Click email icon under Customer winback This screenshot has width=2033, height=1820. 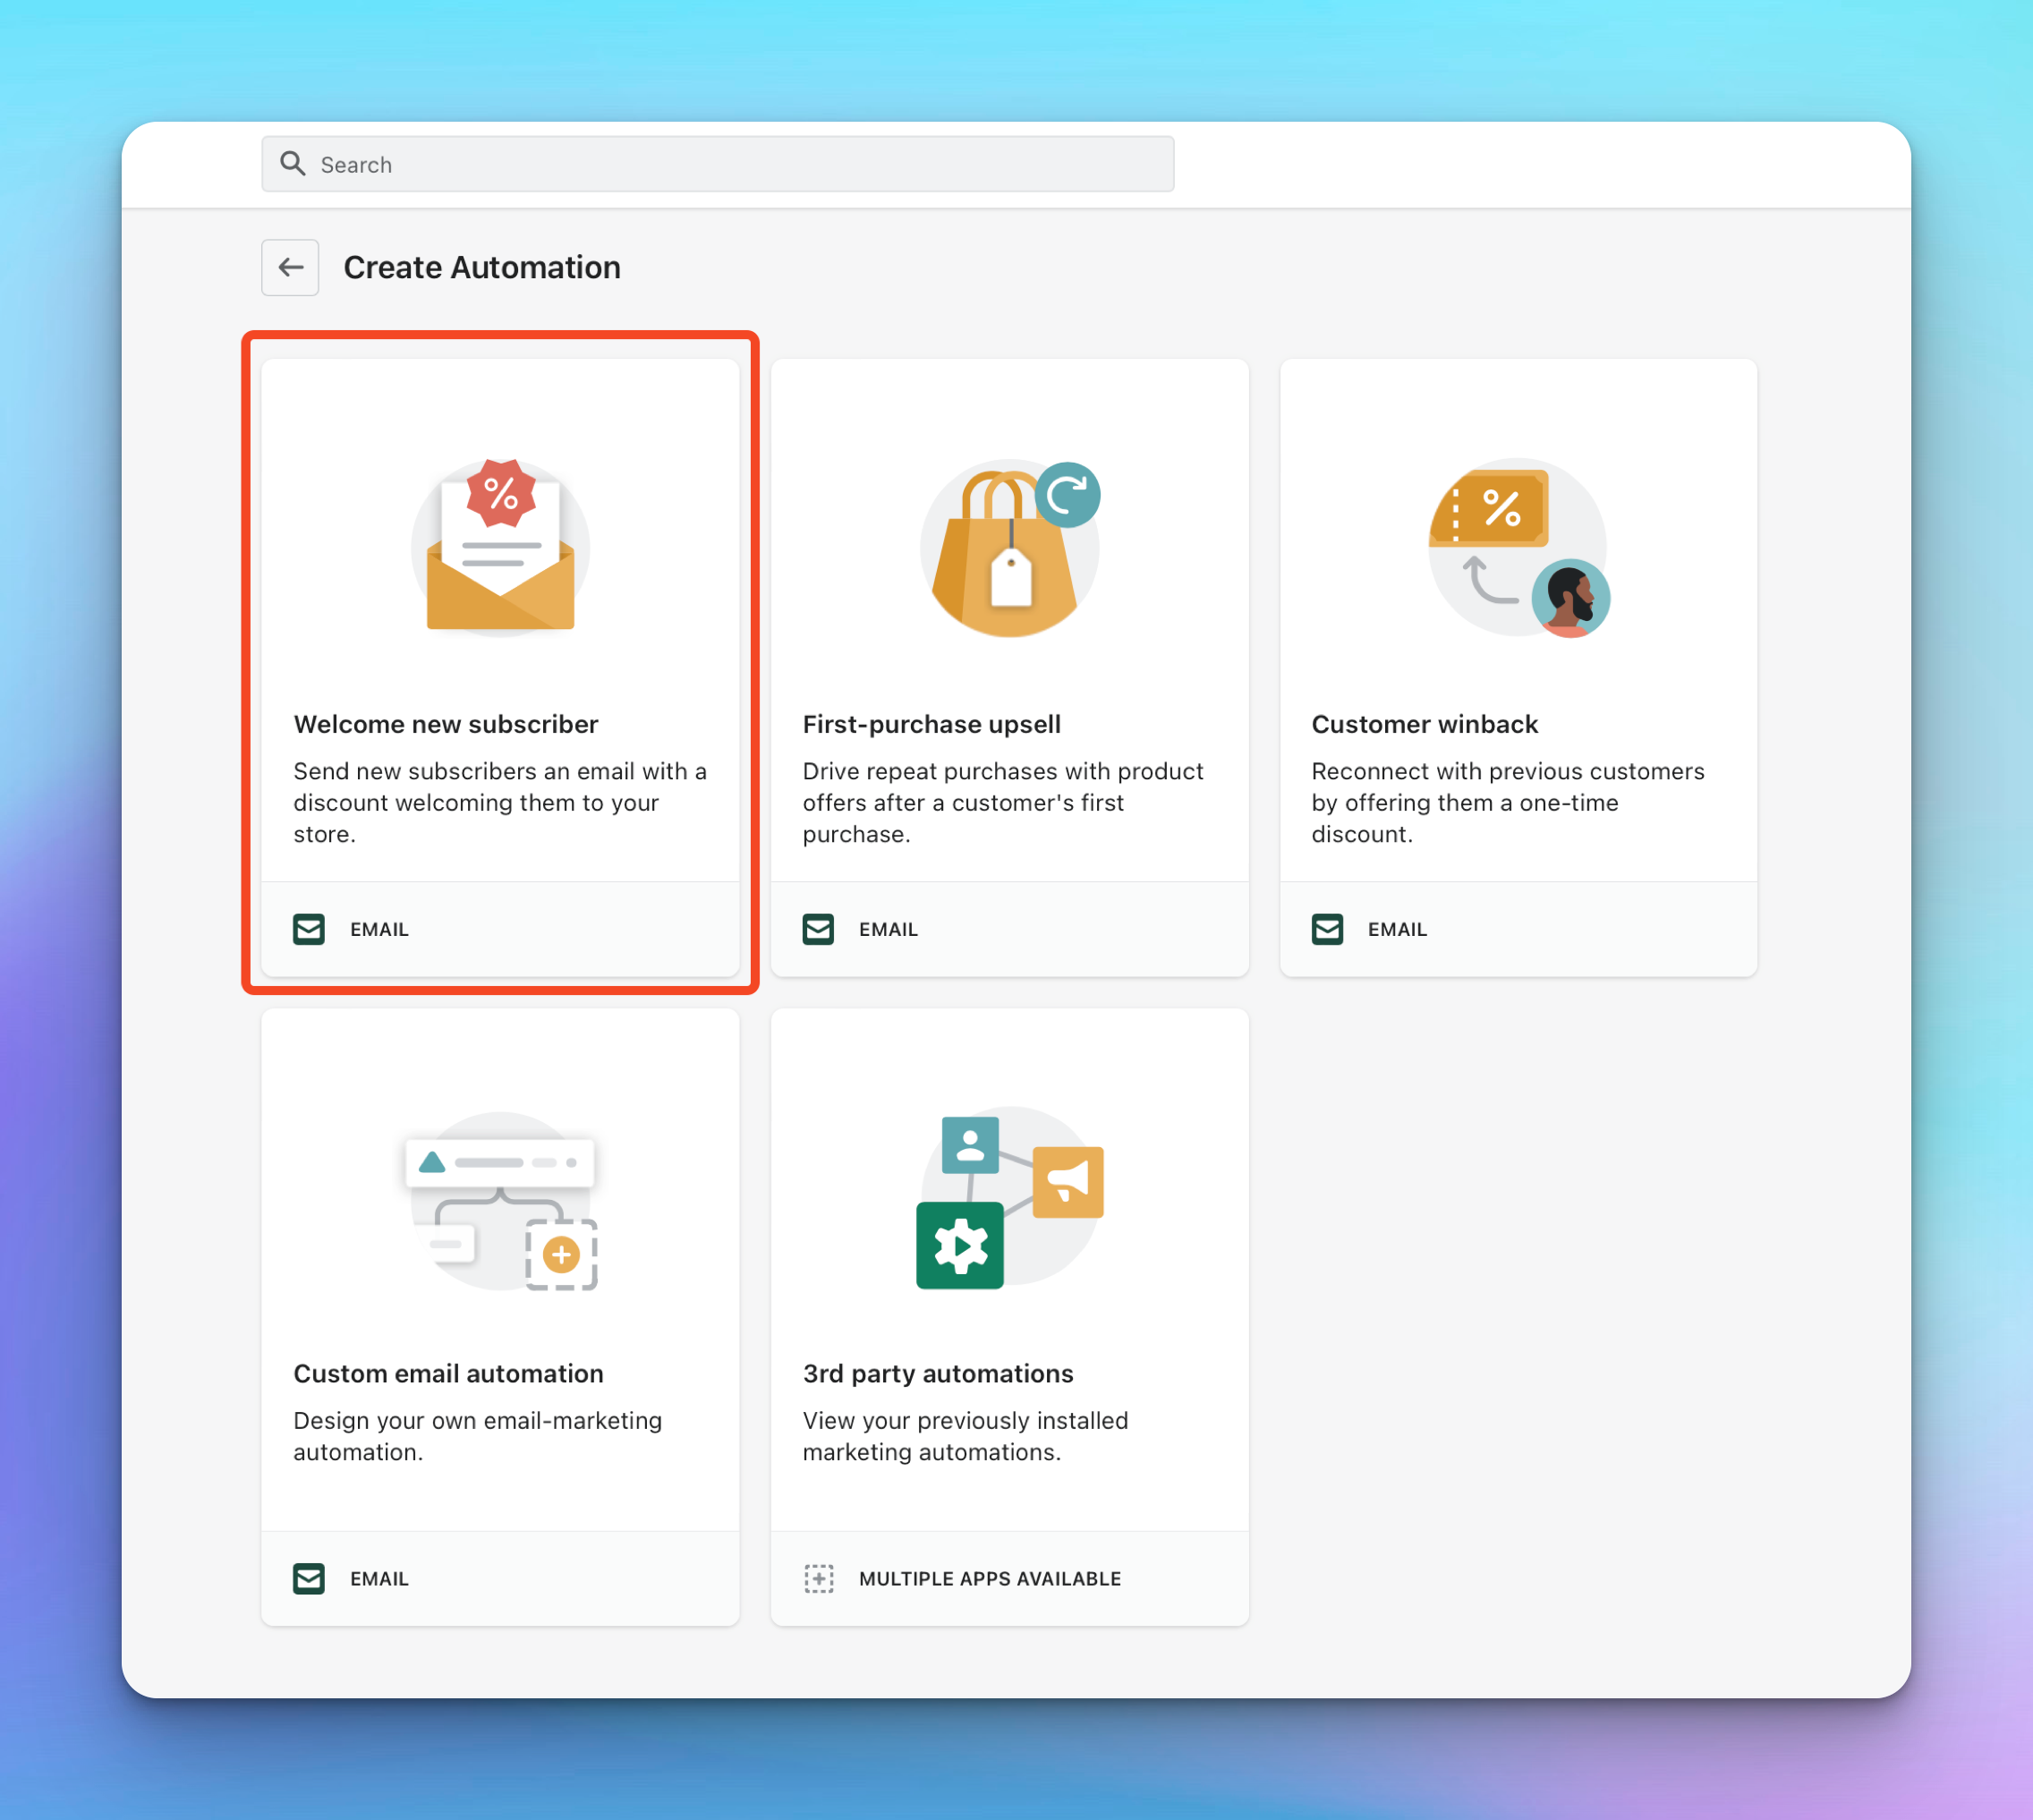click(1327, 929)
